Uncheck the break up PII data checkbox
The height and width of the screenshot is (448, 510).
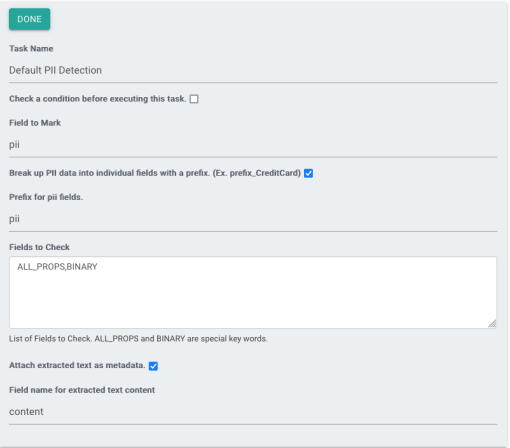(x=308, y=173)
